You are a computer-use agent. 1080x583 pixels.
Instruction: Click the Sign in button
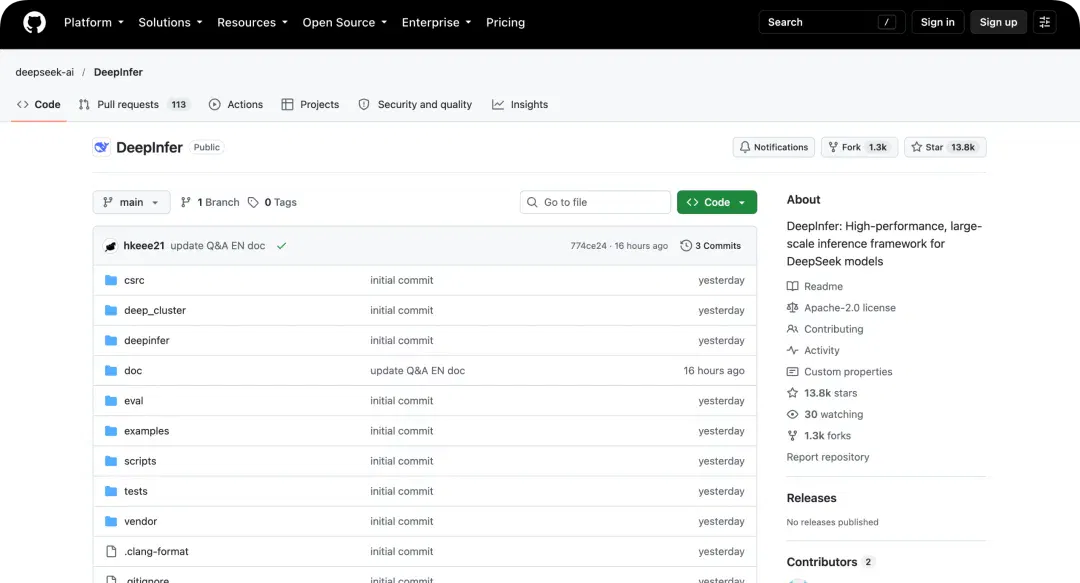(x=937, y=22)
